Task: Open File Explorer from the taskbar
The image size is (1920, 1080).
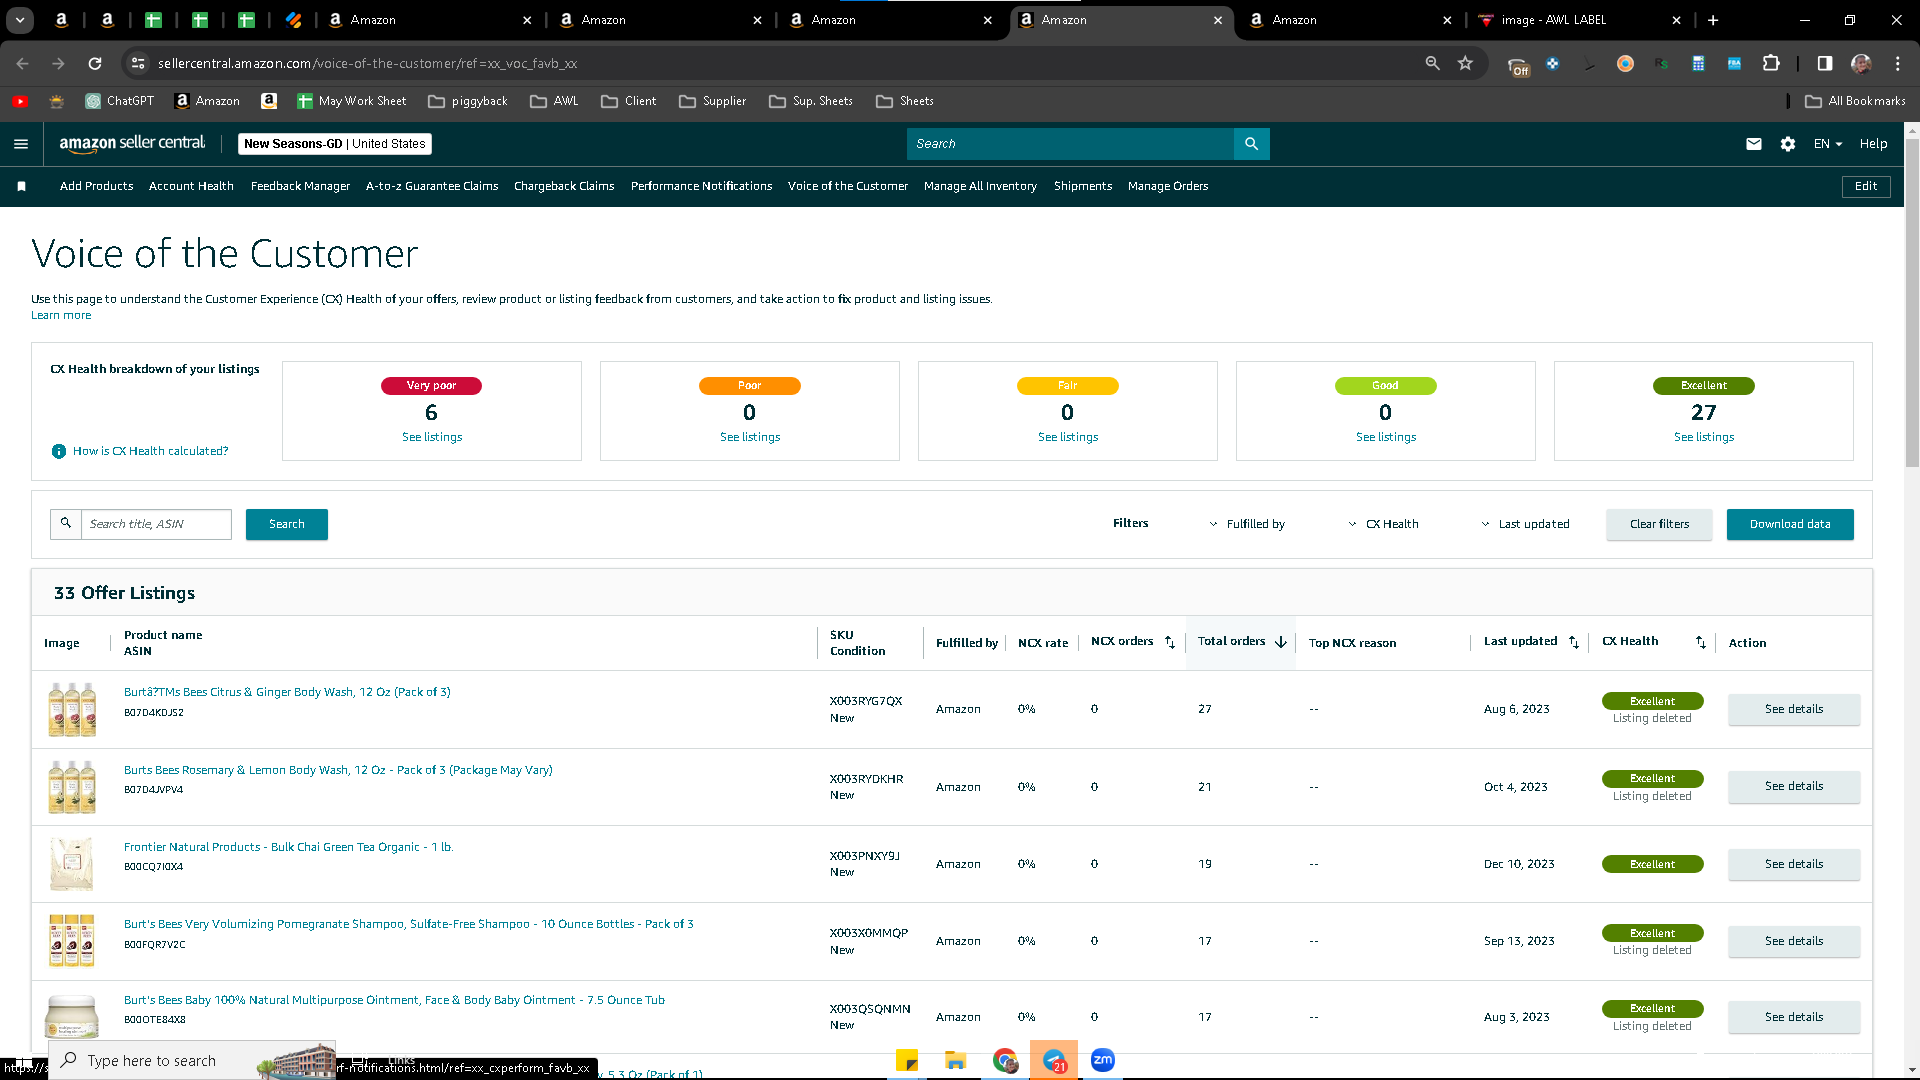Action: (956, 1060)
